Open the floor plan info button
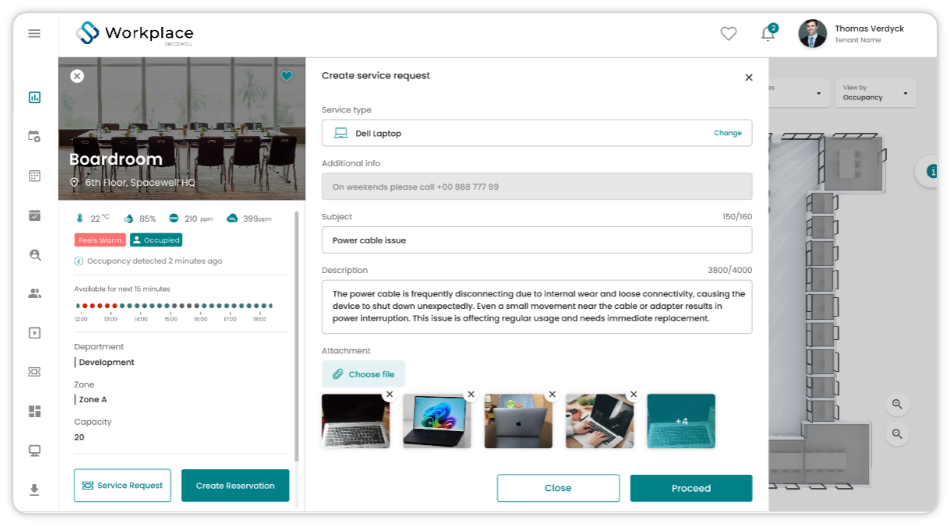Image resolution: width=950 pixels, height=526 pixels. click(x=931, y=171)
